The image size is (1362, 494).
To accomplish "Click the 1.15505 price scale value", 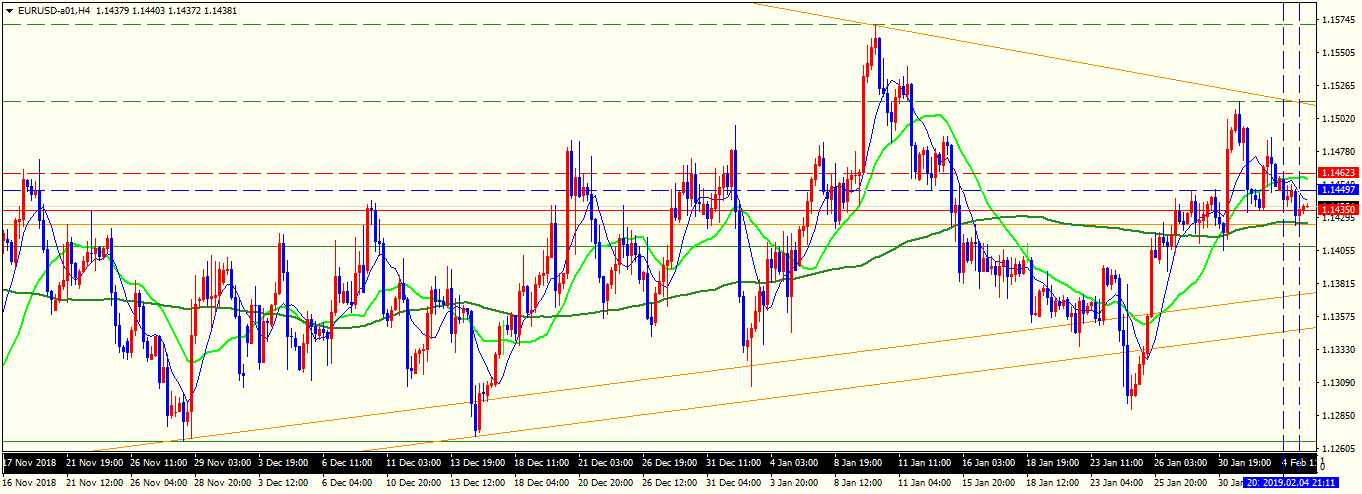I will point(1340,53).
